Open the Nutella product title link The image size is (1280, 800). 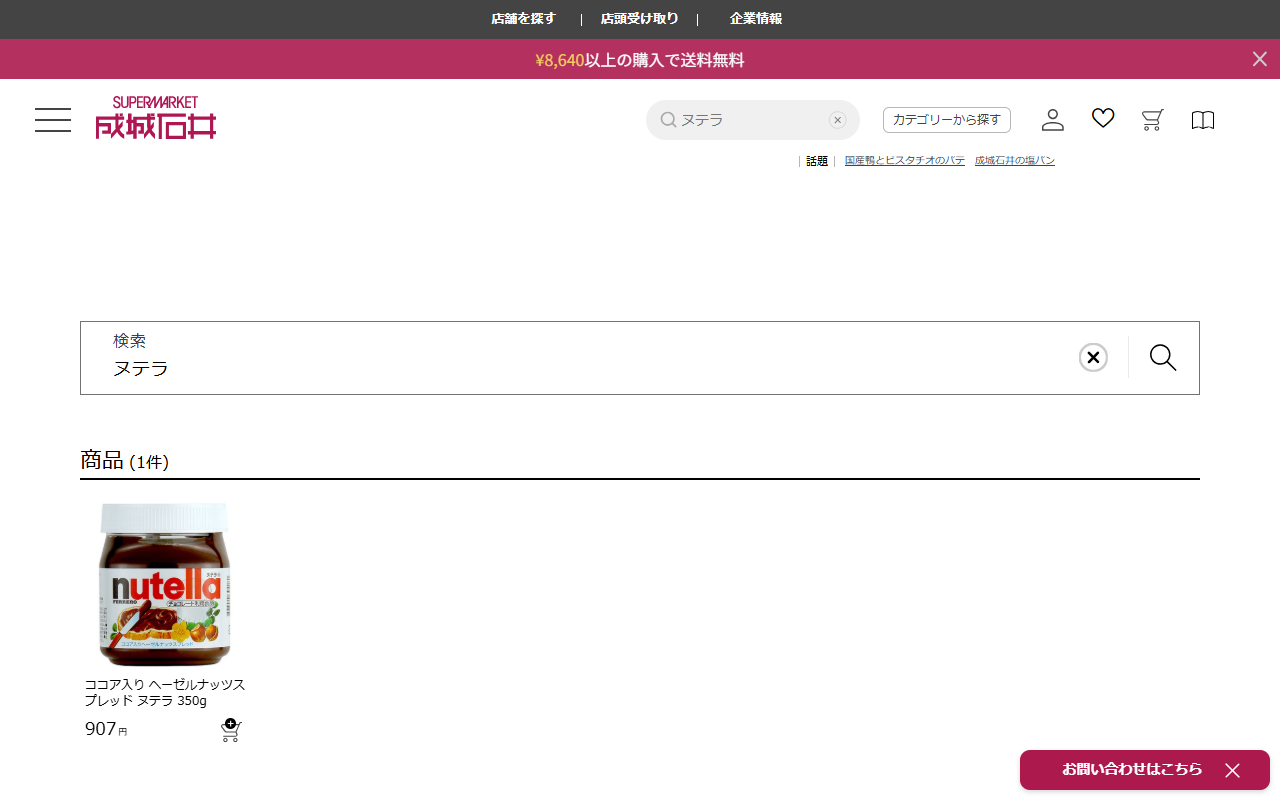coord(165,692)
